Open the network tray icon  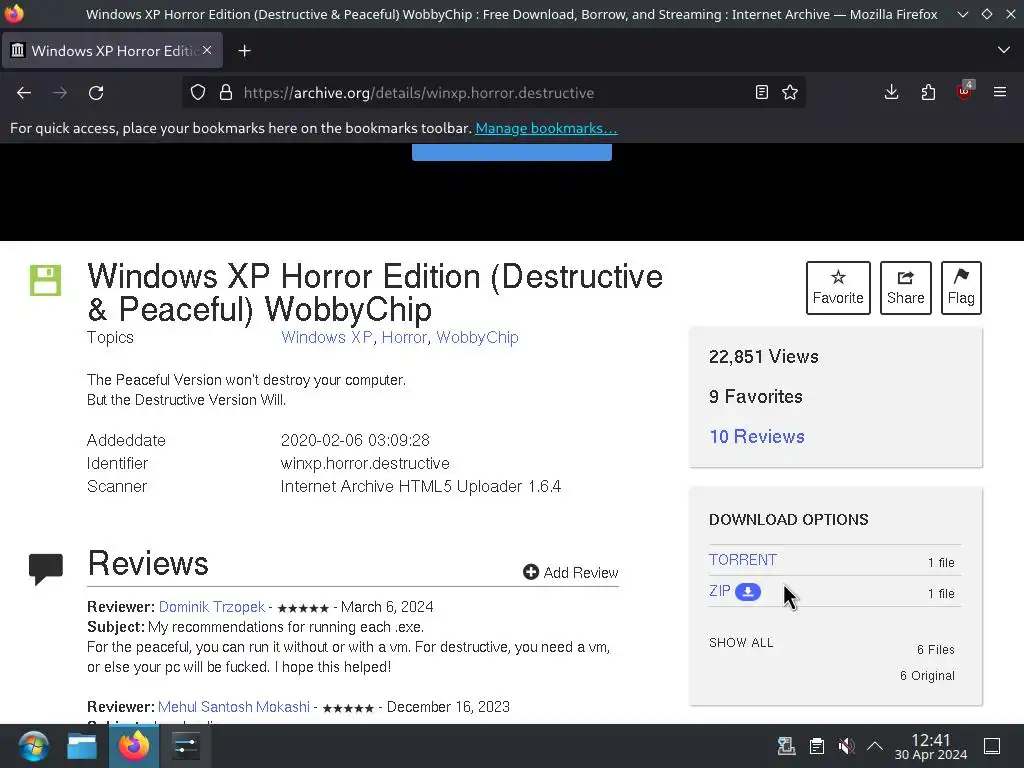pyautogui.click(x=786, y=746)
